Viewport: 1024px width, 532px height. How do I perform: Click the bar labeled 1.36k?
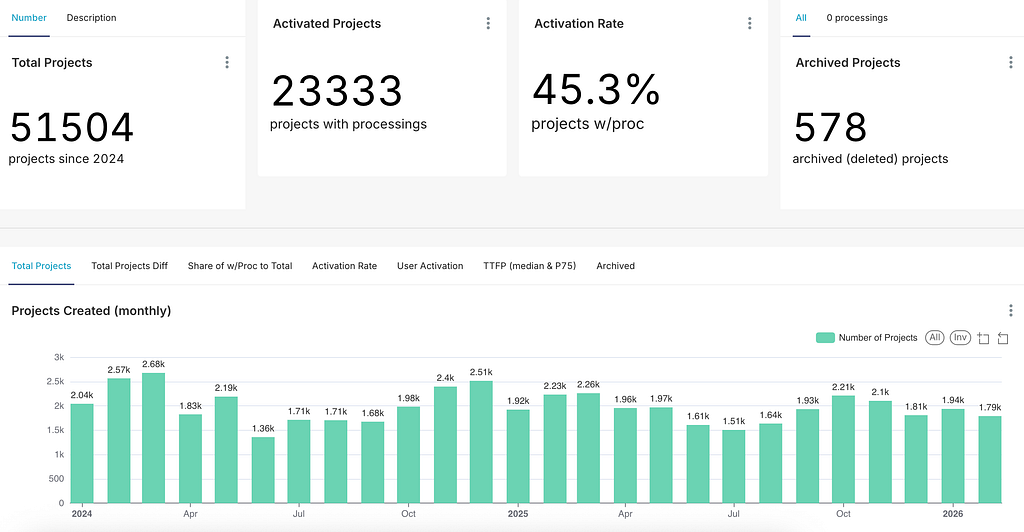tap(263, 470)
